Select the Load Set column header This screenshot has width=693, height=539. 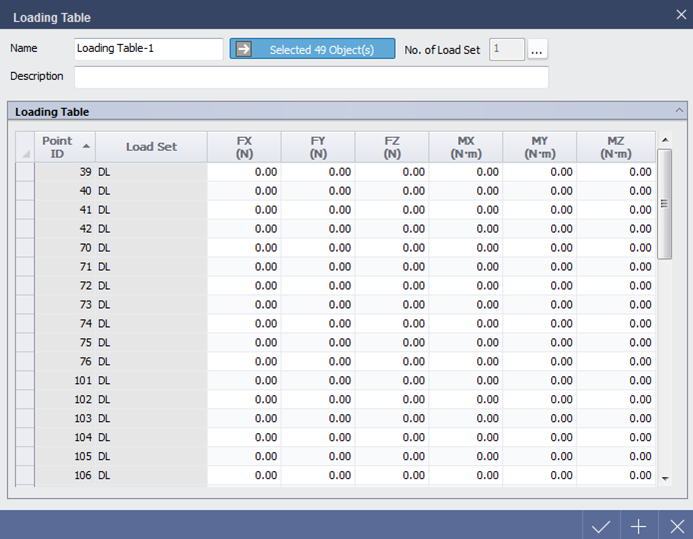click(151, 147)
